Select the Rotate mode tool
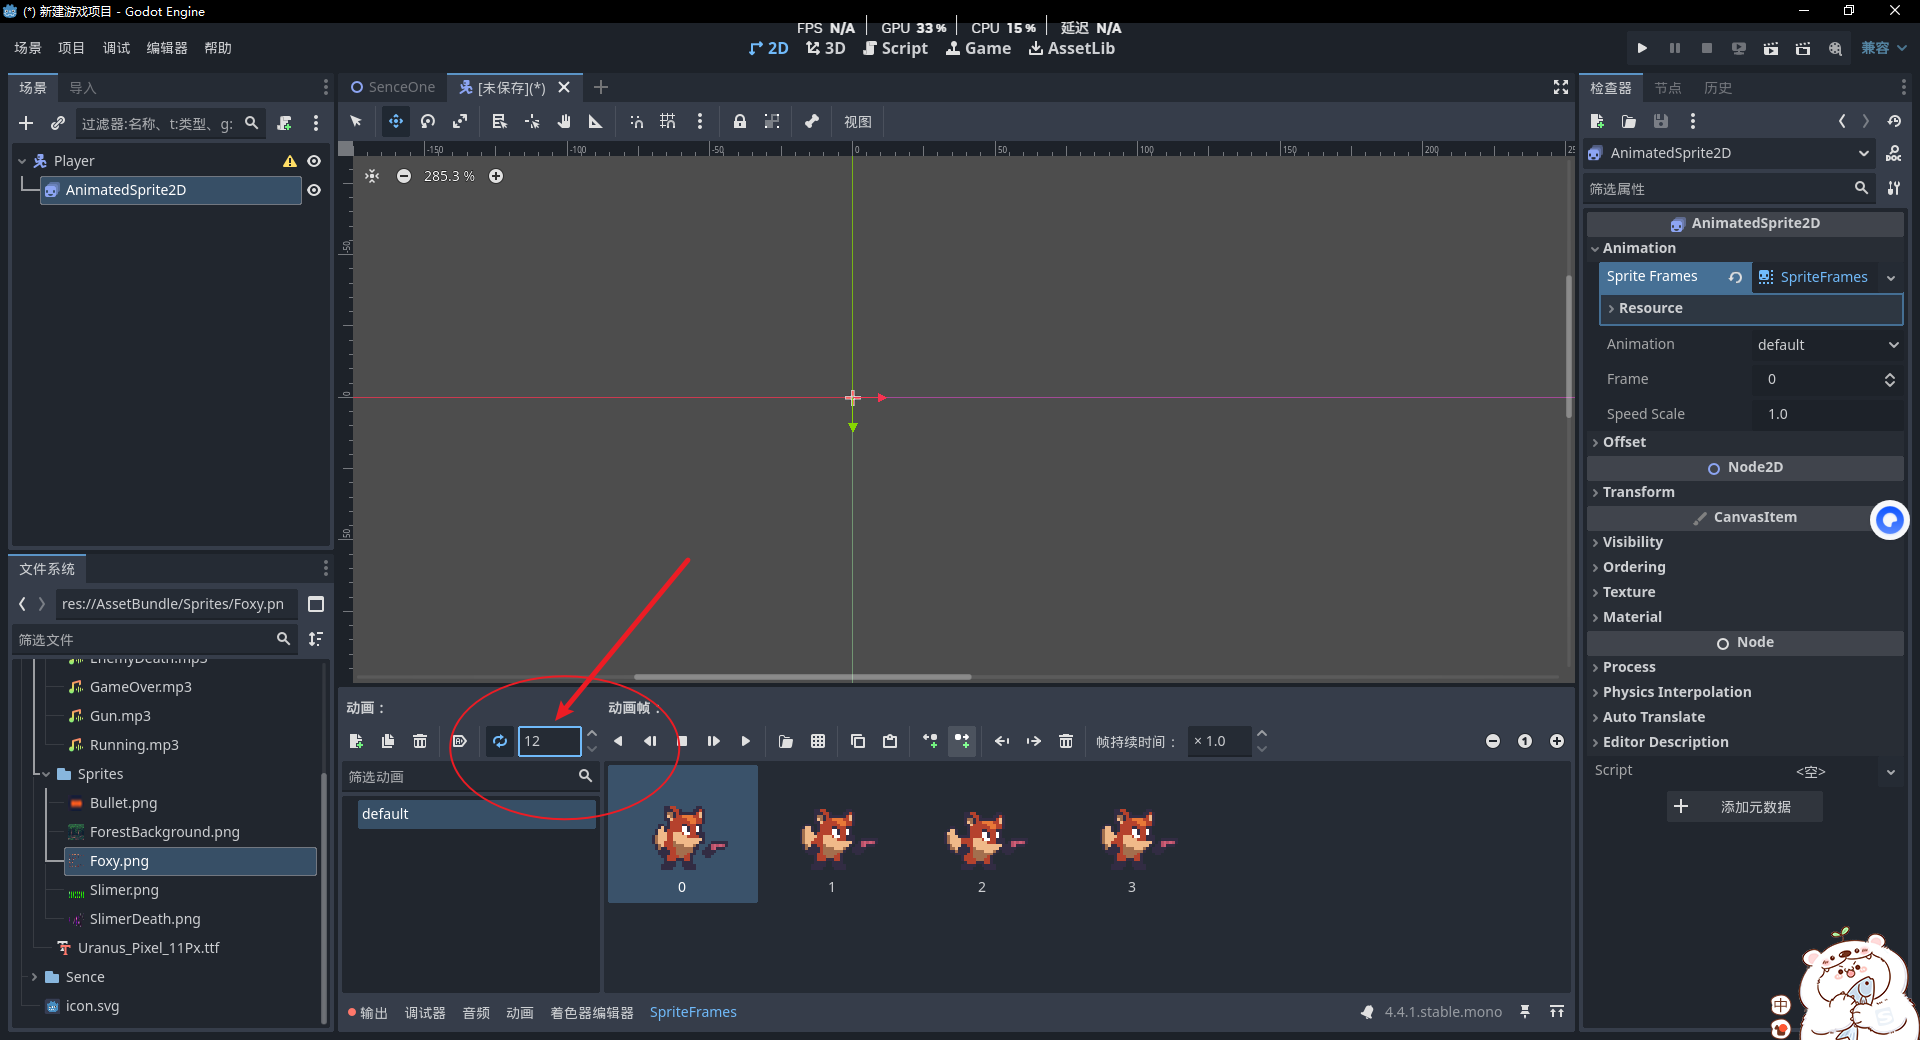Viewport: 1920px width, 1040px height. pyautogui.click(x=428, y=121)
